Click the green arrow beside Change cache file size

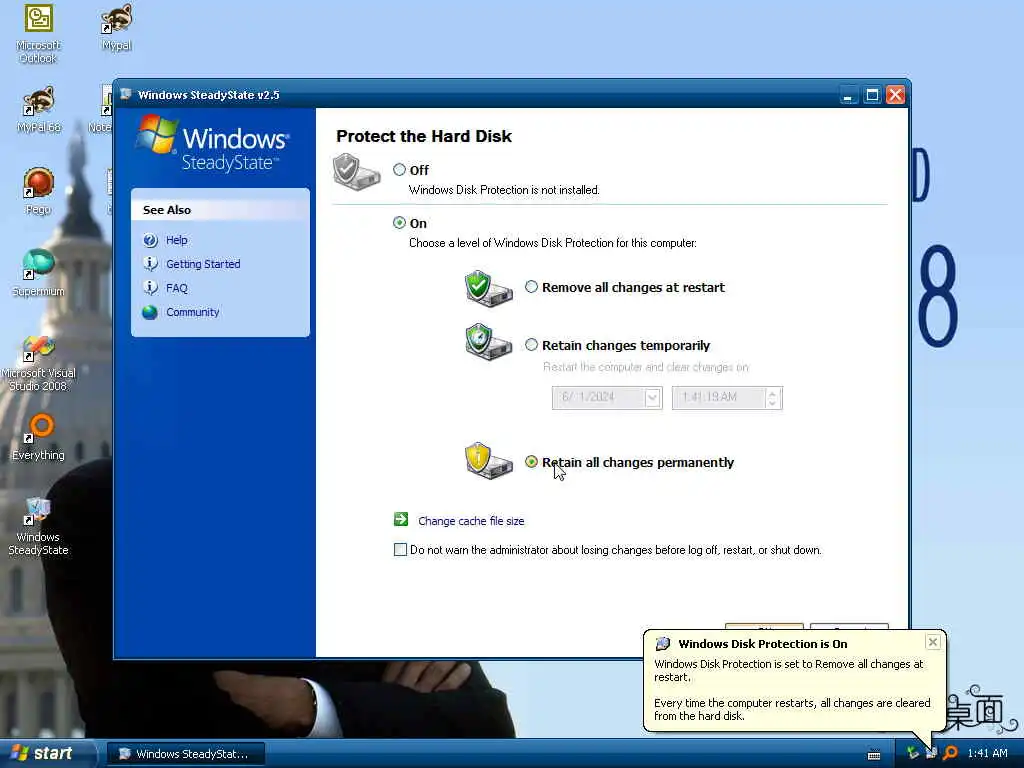tap(401, 519)
